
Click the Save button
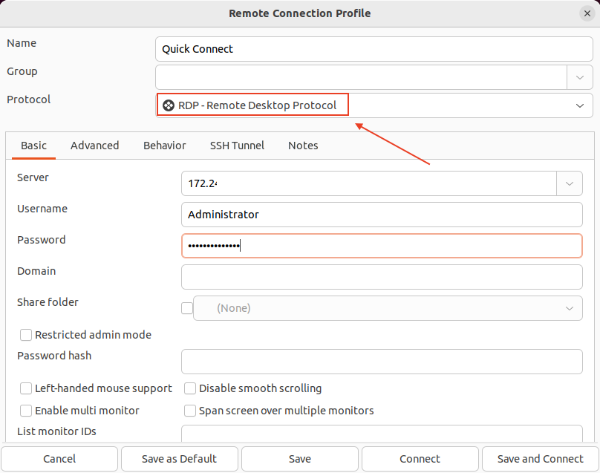pos(300,459)
